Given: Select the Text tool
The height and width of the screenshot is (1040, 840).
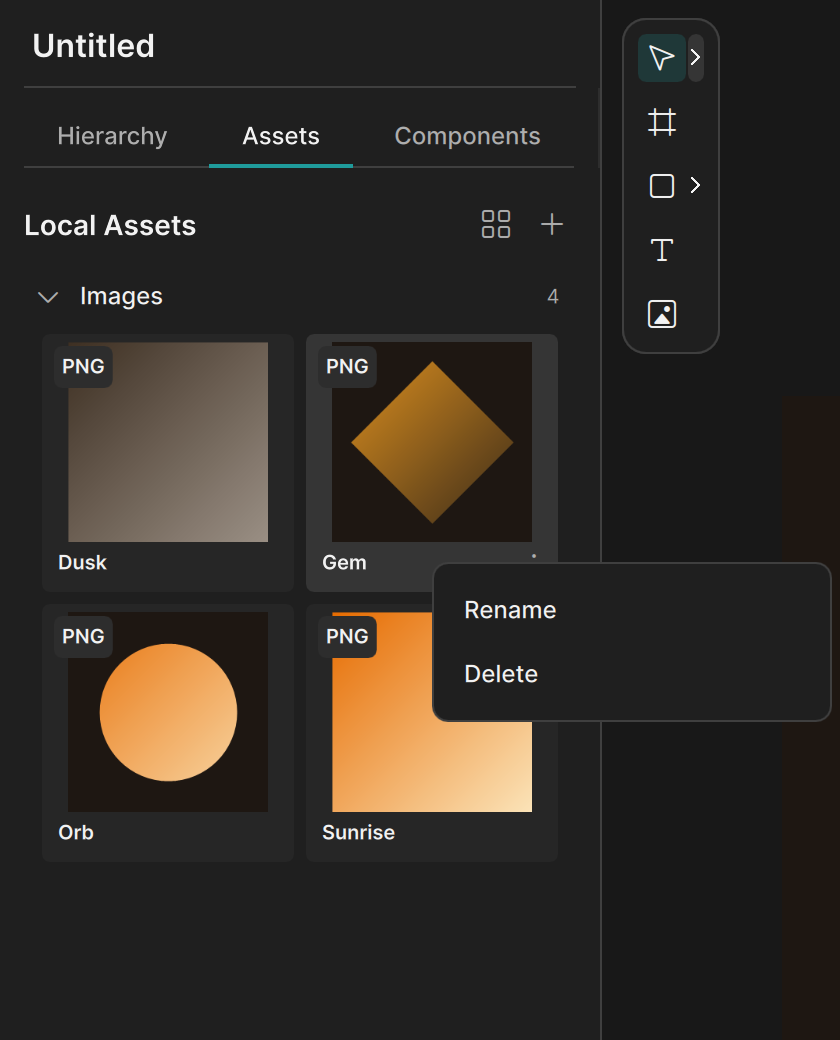Looking at the screenshot, I should click(x=662, y=250).
